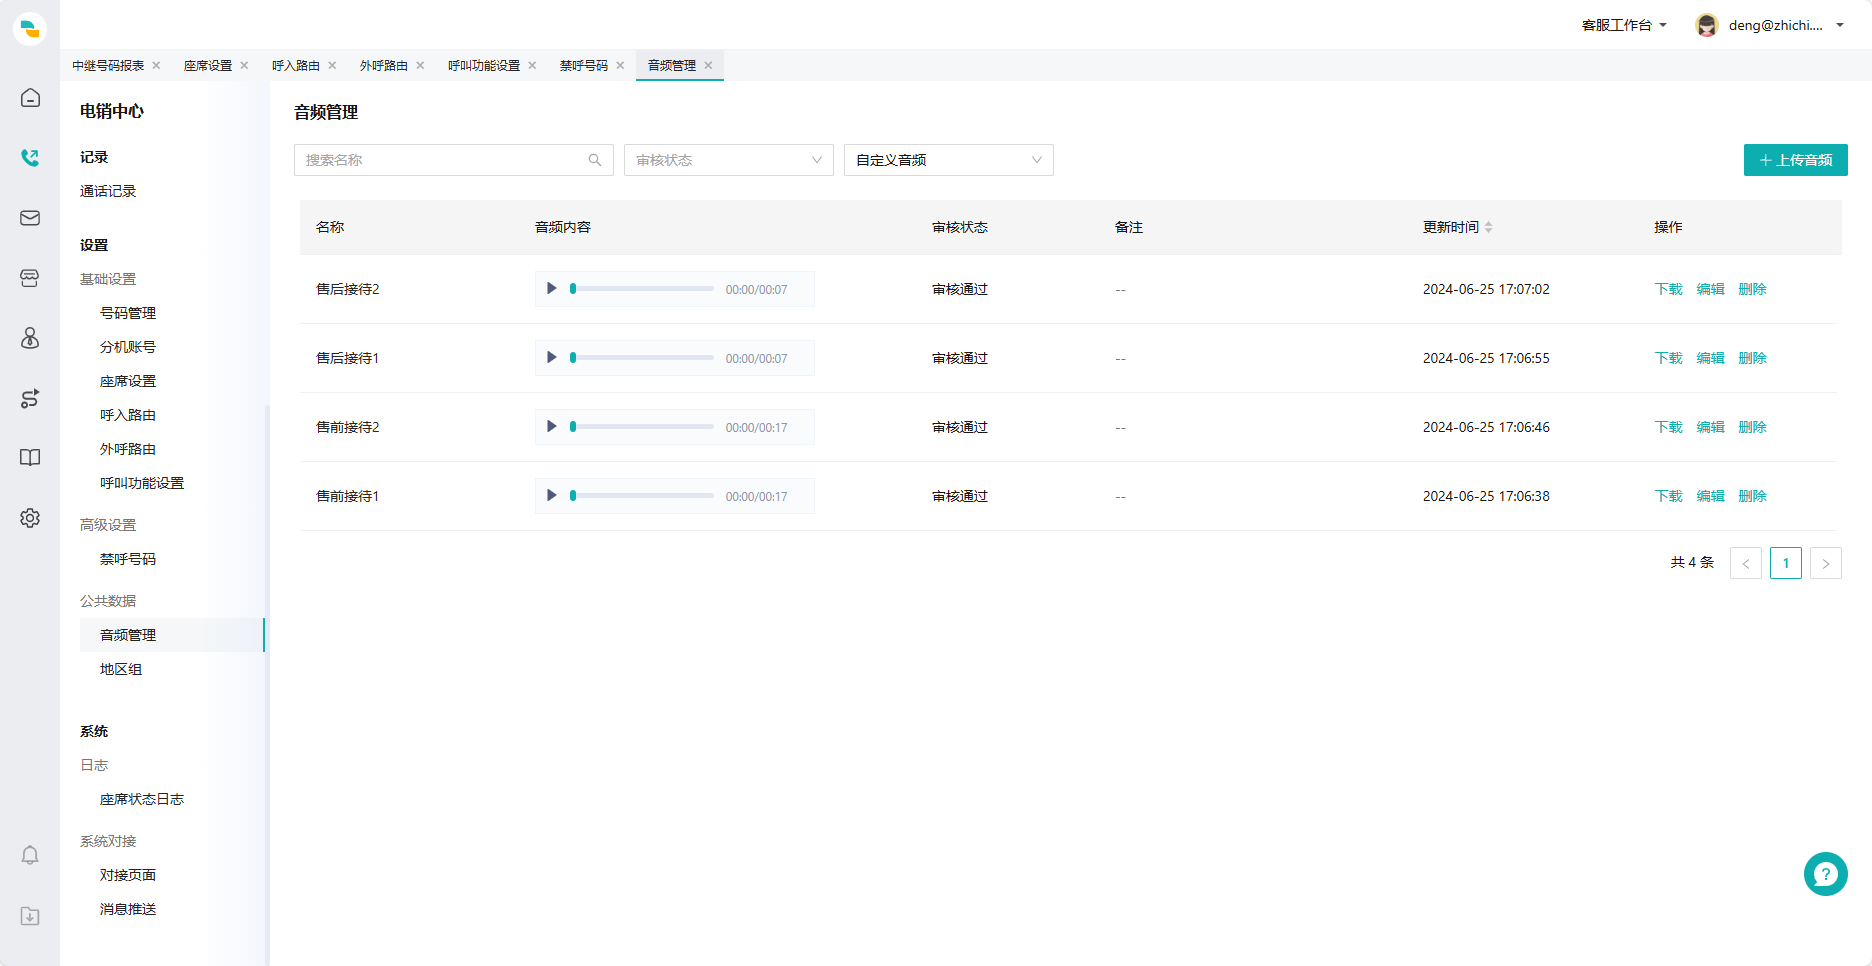Open the 审核状态 filter dropdown
Image resolution: width=1872 pixels, height=966 pixels.
729,160
